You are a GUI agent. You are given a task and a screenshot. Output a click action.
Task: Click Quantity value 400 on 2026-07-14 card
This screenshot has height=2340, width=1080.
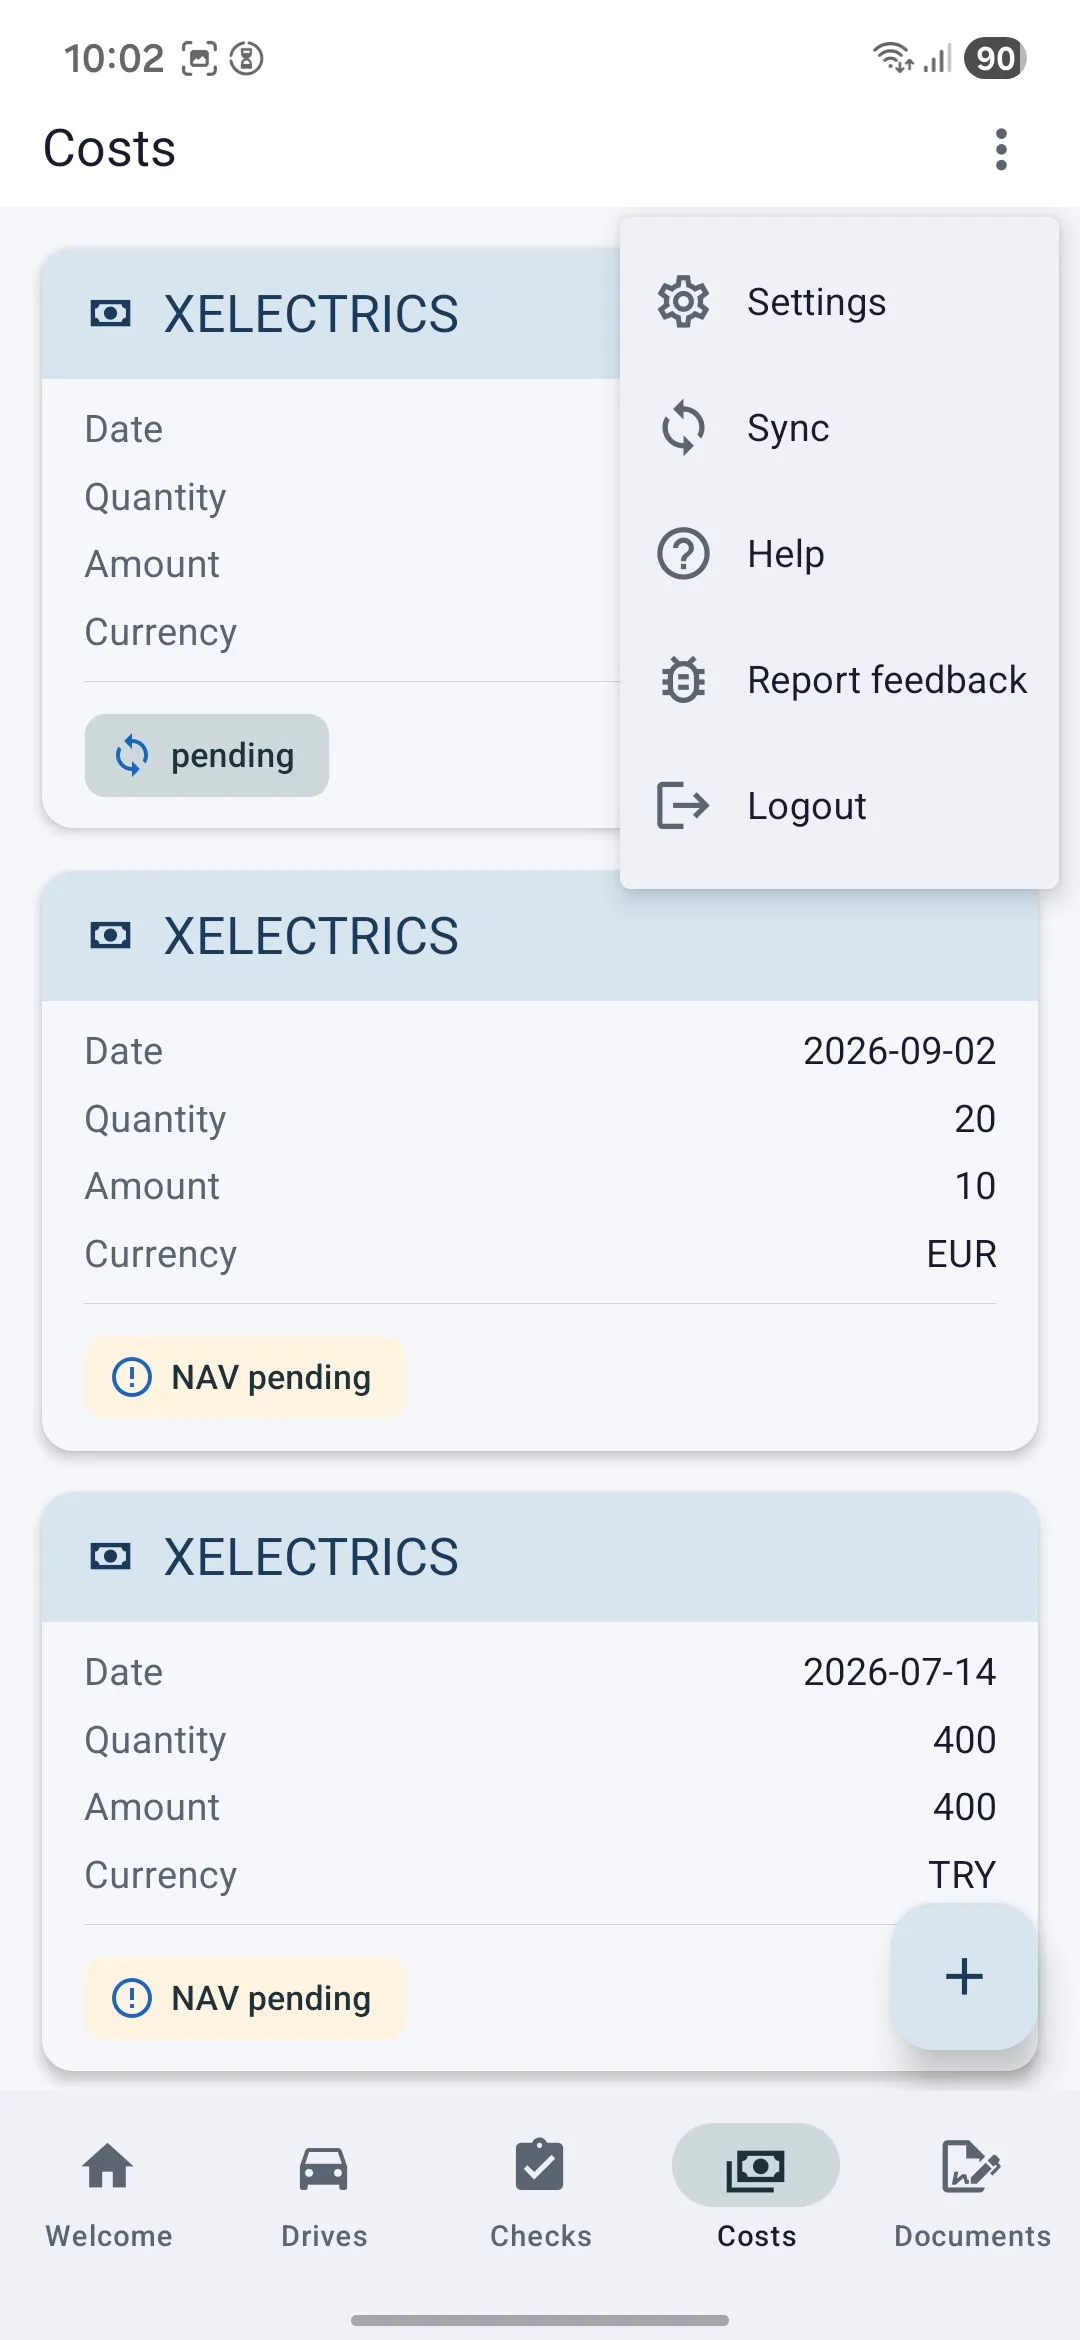click(x=964, y=1740)
